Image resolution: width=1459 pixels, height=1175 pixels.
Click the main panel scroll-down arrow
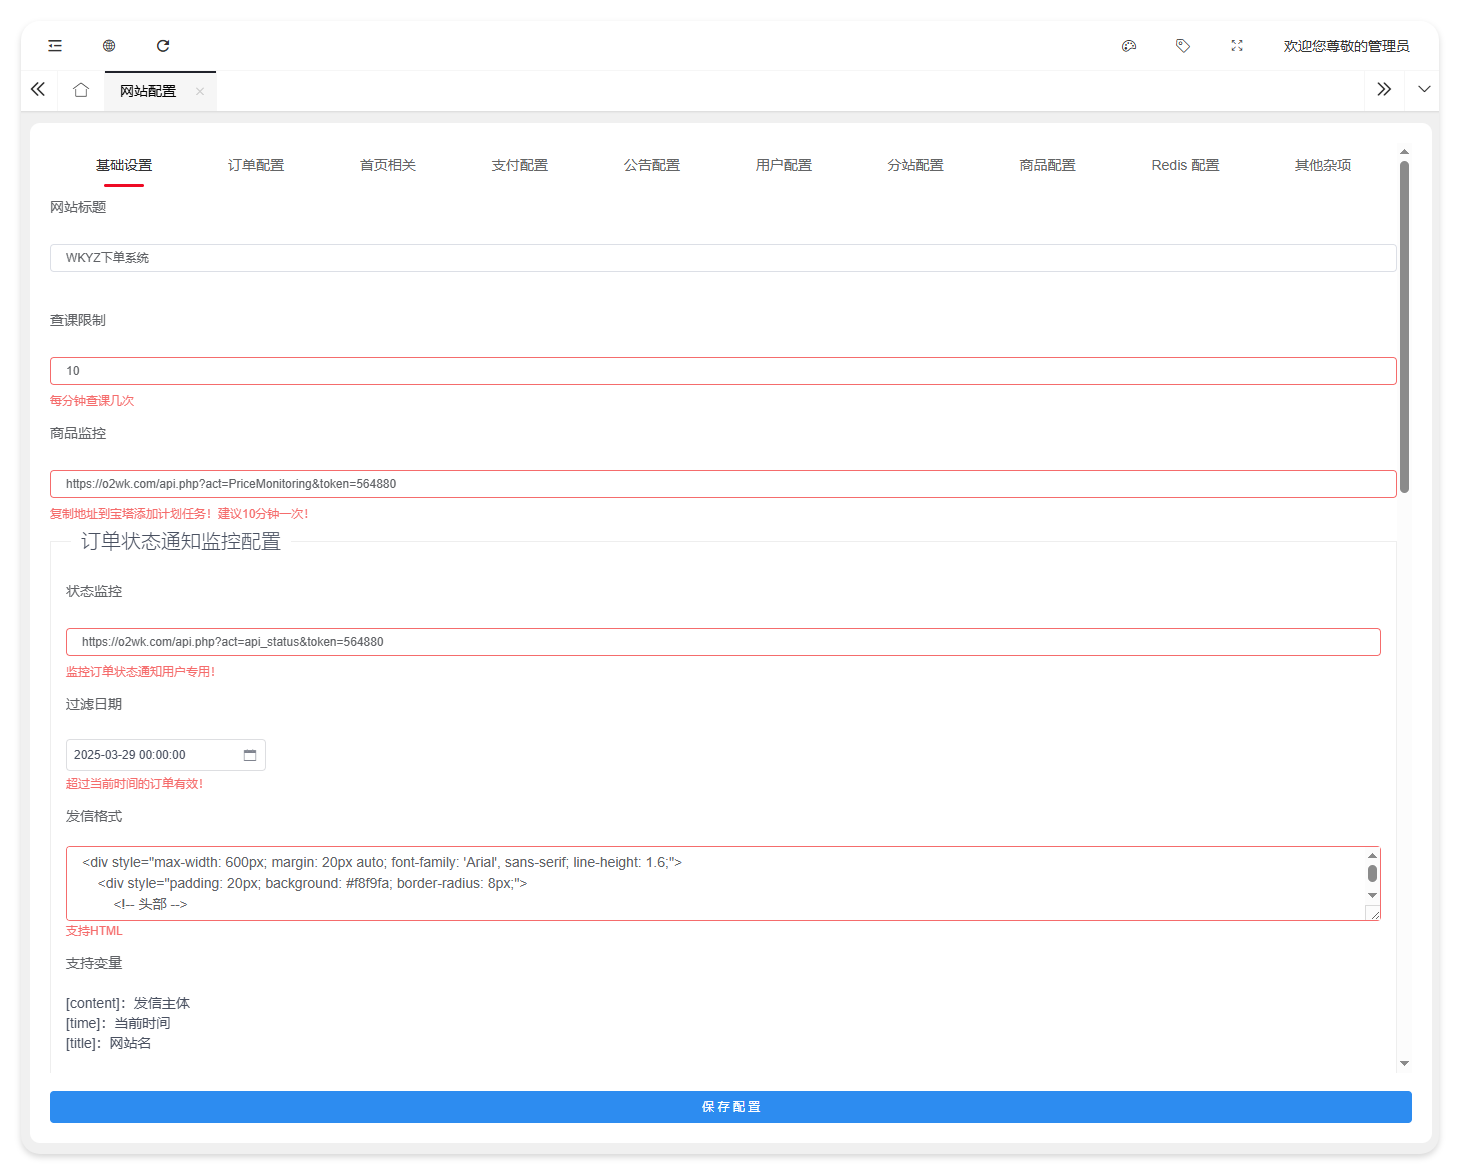pos(1404,1063)
